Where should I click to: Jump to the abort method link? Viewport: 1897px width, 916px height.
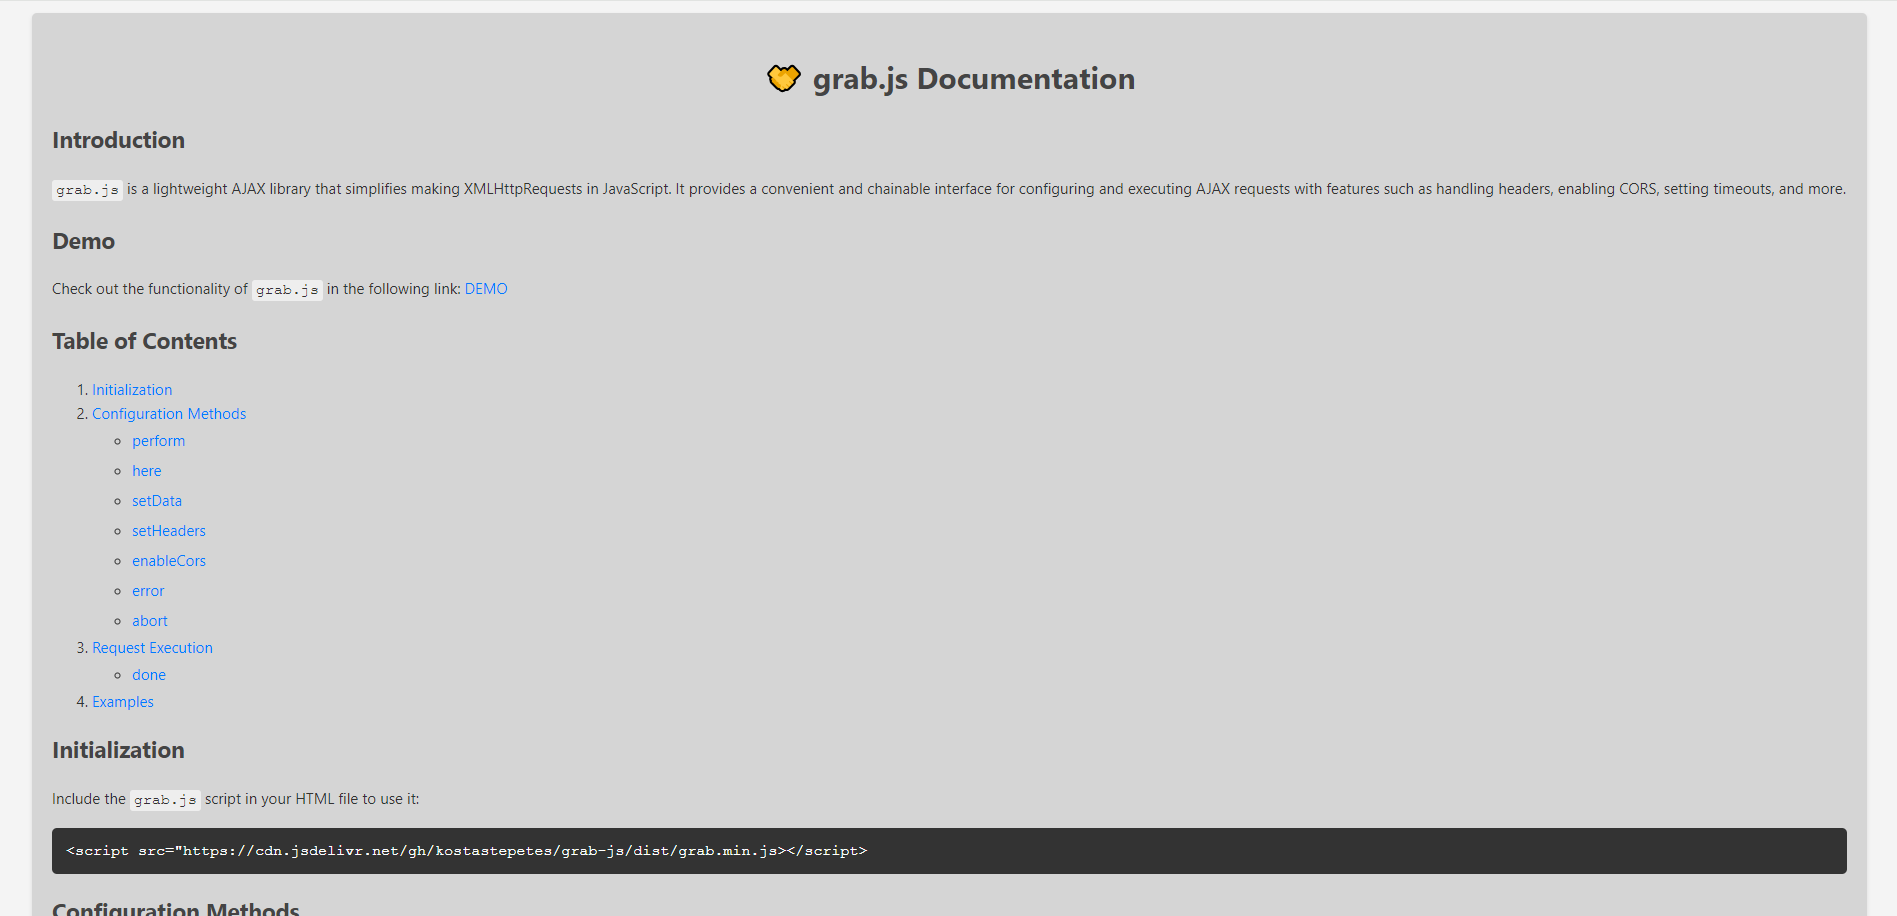coord(150,621)
